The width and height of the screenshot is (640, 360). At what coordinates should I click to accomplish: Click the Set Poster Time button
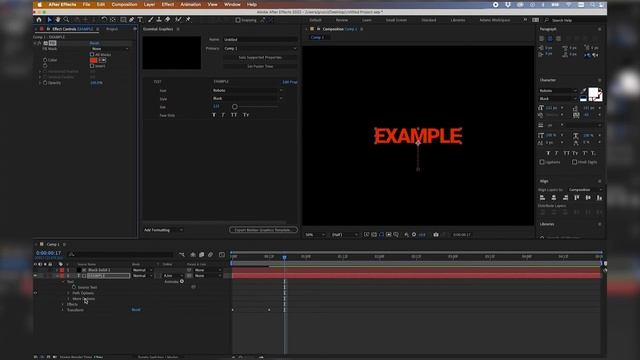[260, 66]
